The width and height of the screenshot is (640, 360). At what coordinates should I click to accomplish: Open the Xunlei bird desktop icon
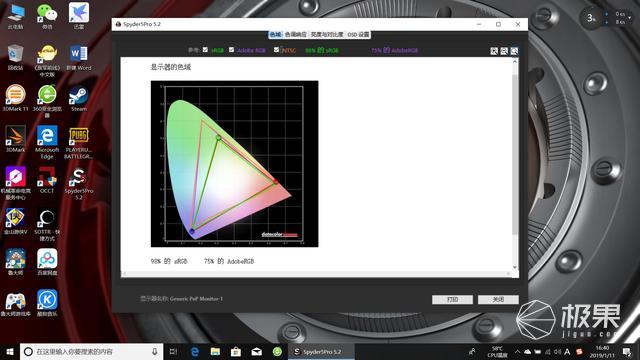[x=79, y=16]
